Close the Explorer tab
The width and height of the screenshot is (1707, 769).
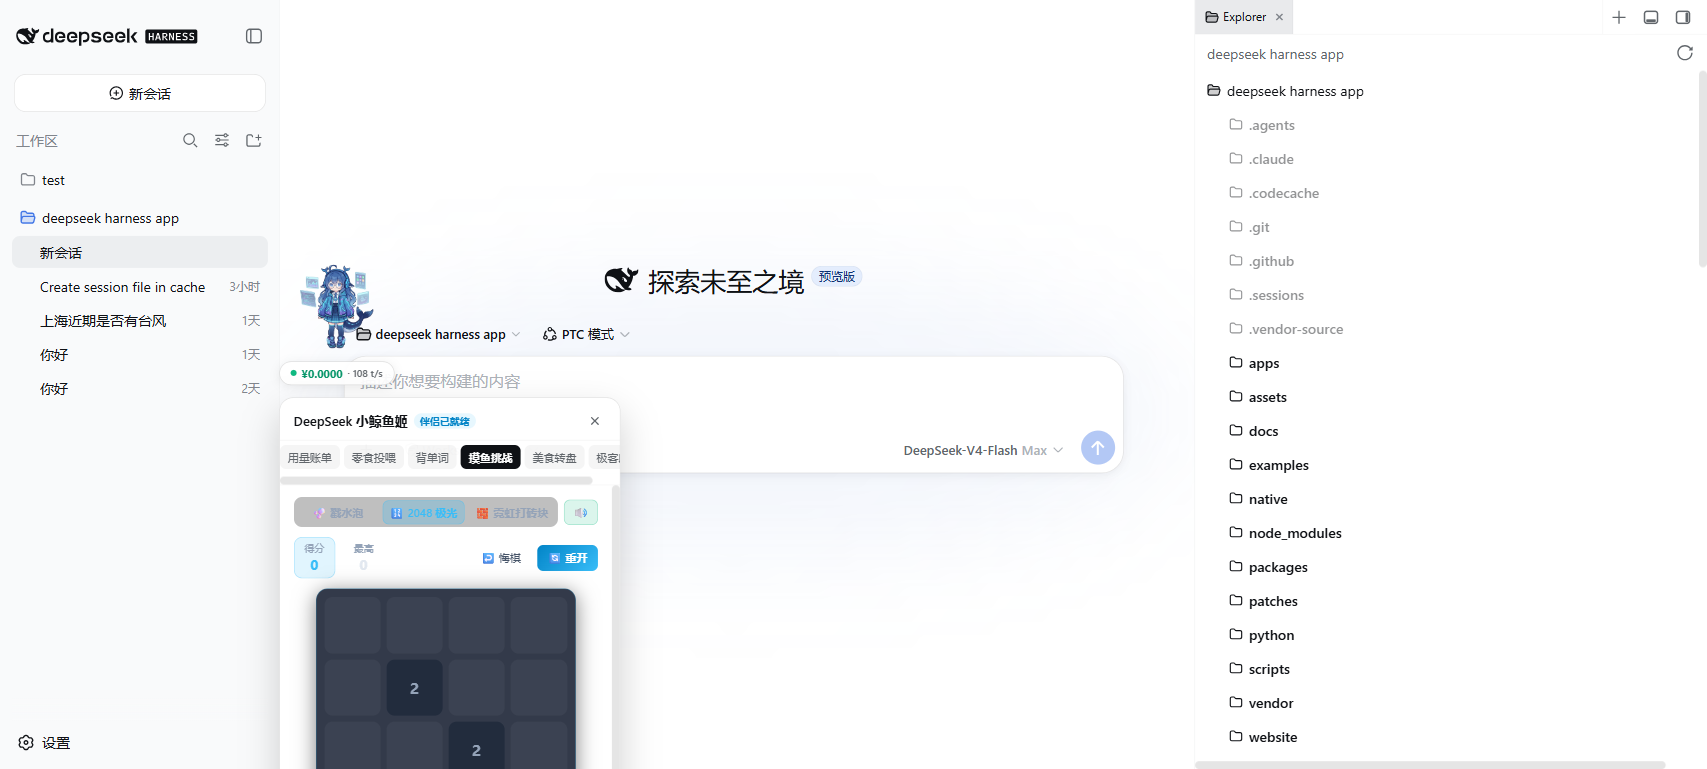(1279, 17)
